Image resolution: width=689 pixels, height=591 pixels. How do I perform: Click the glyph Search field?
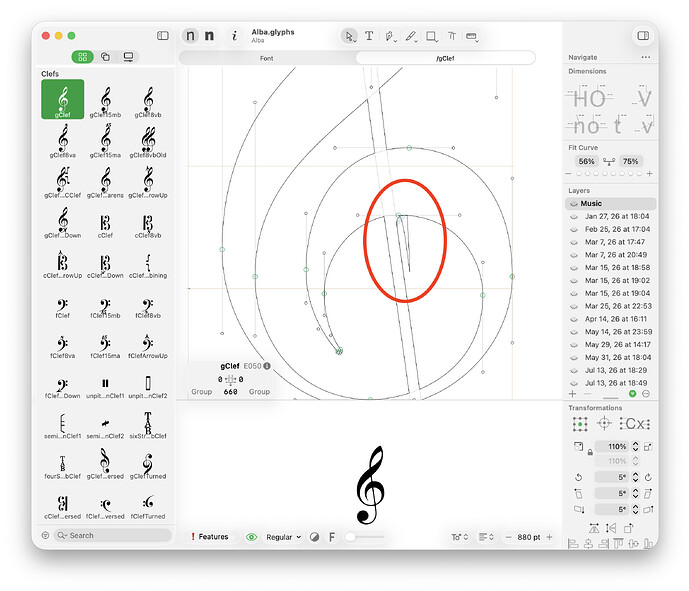[113, 535]
